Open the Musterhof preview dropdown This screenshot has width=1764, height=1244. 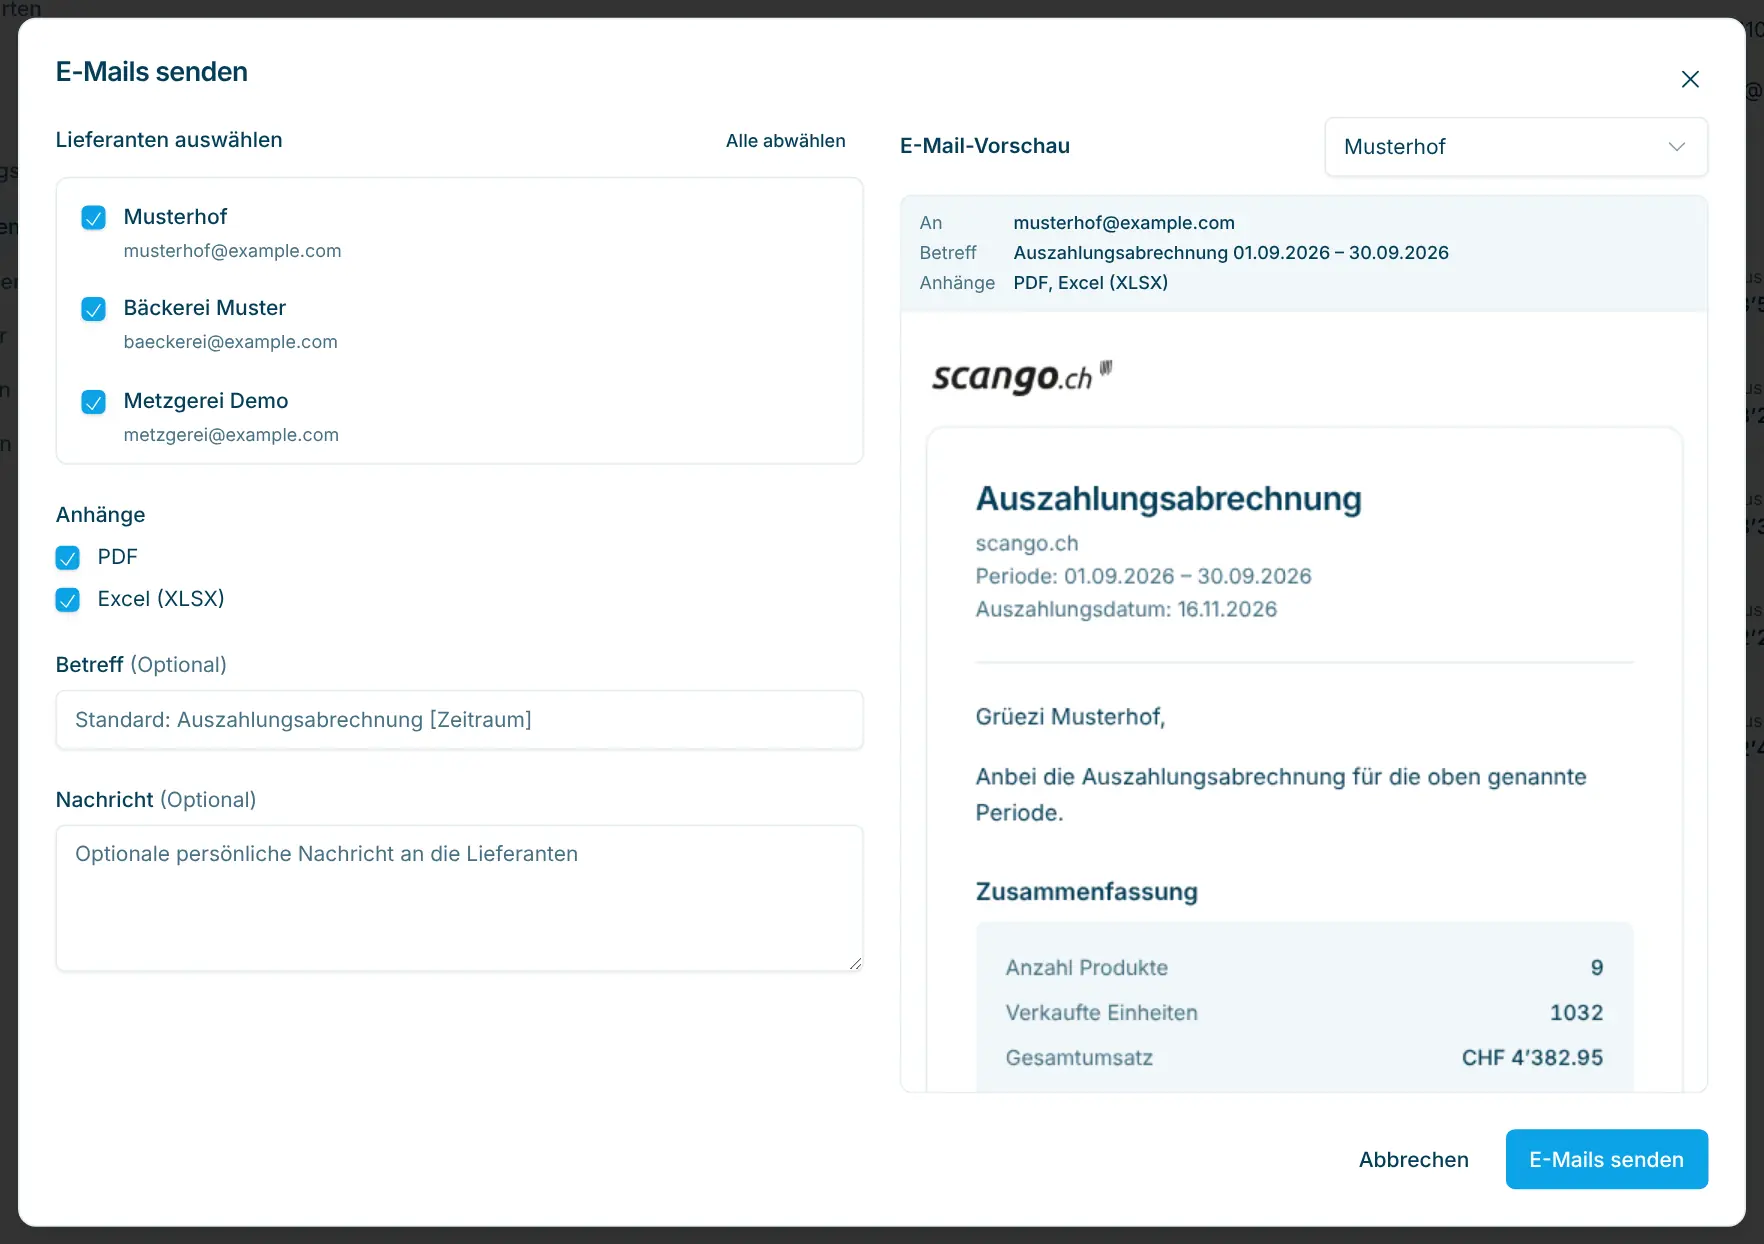coord(1516,147)
